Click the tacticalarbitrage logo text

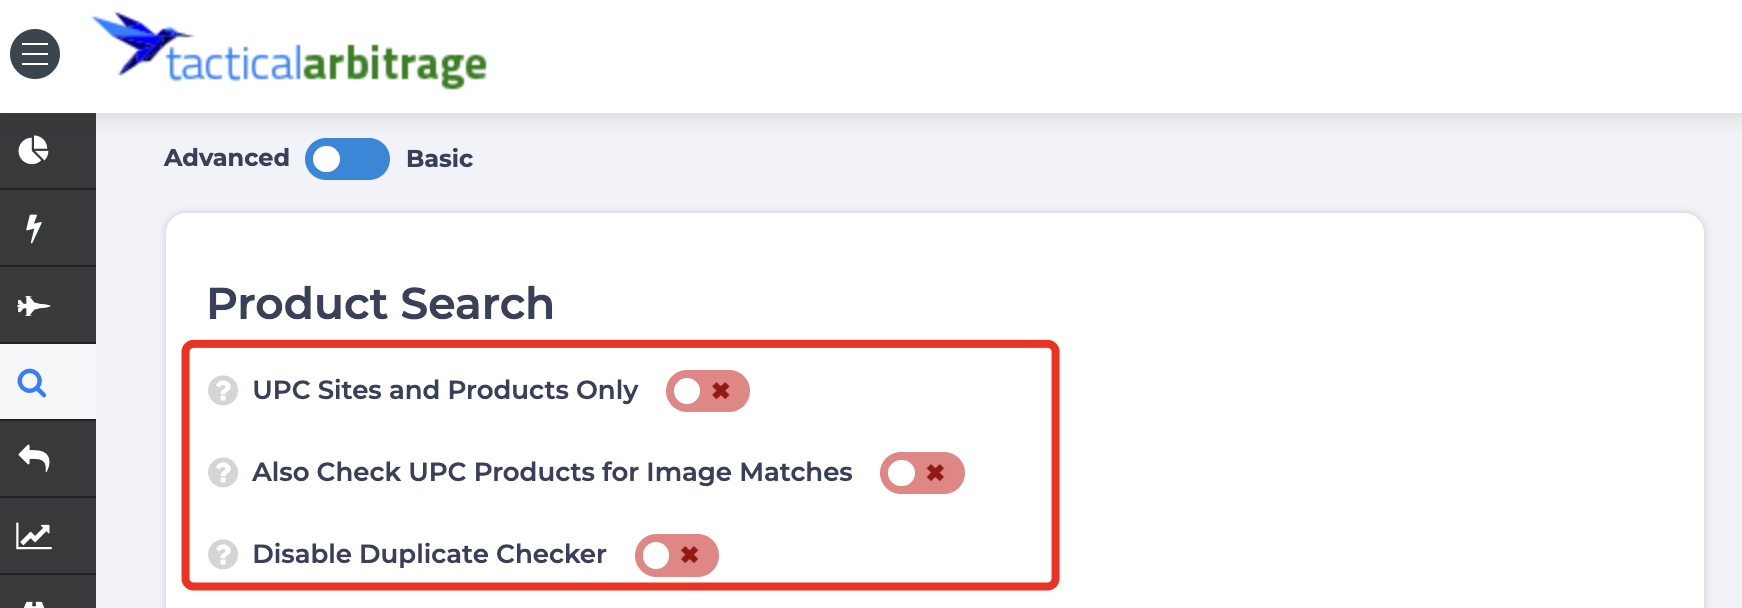(326, 65)
